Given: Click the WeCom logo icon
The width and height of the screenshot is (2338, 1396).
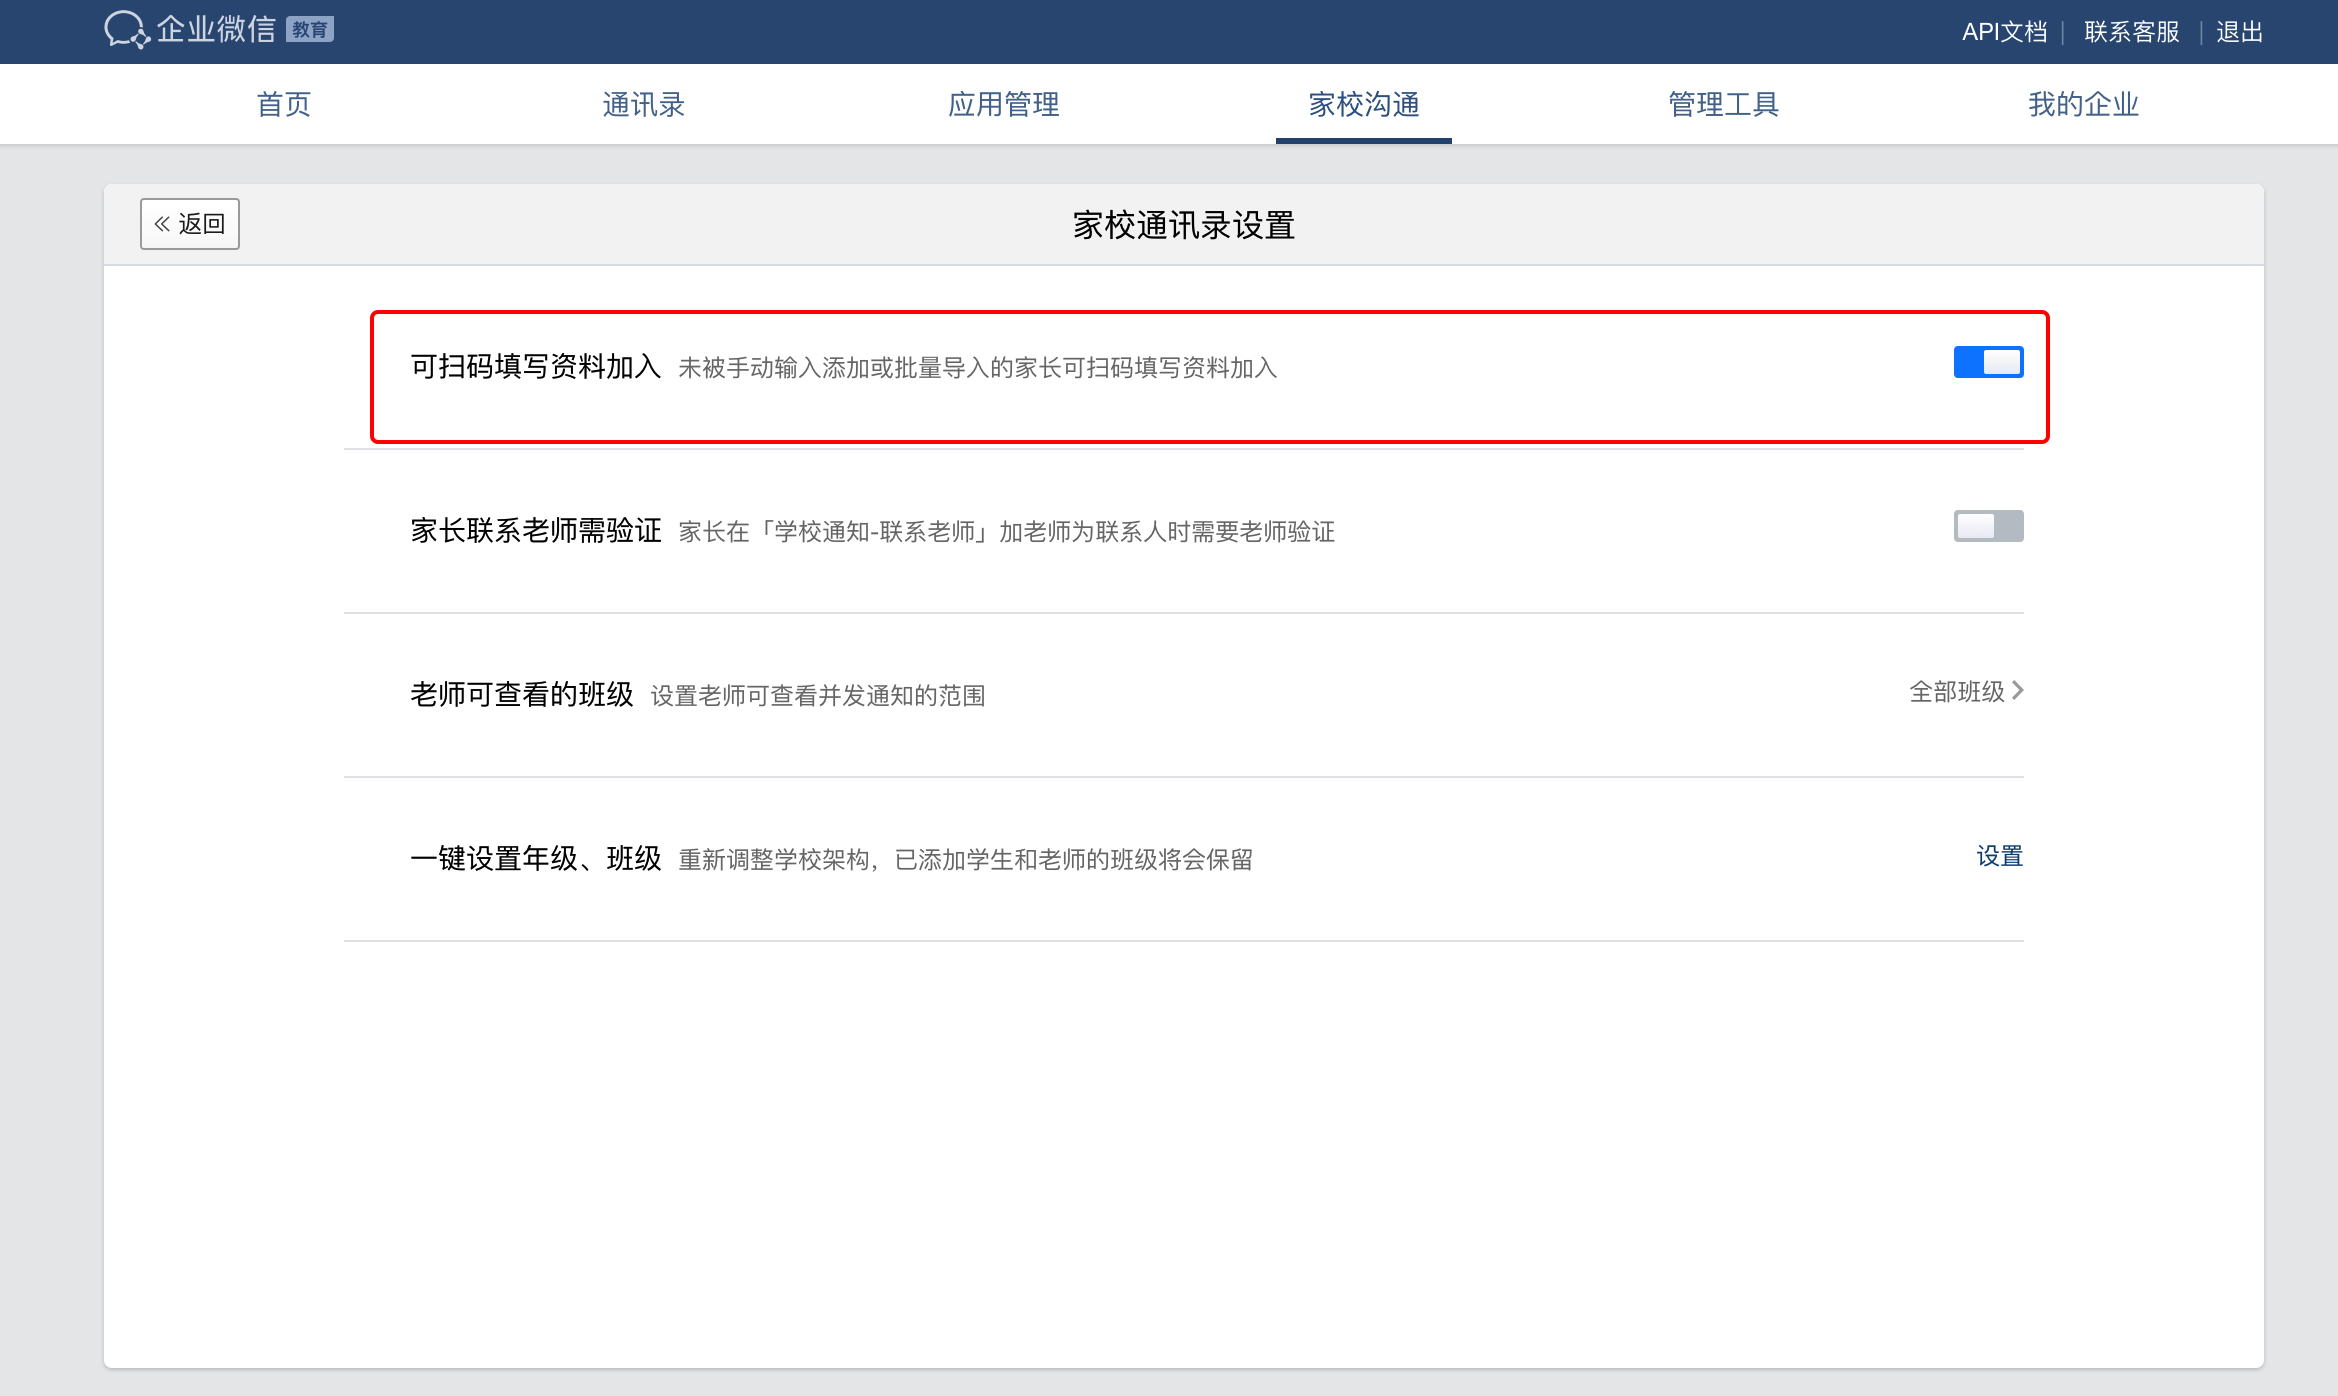Looking at the screenshot, I should [x=126, y=30].
